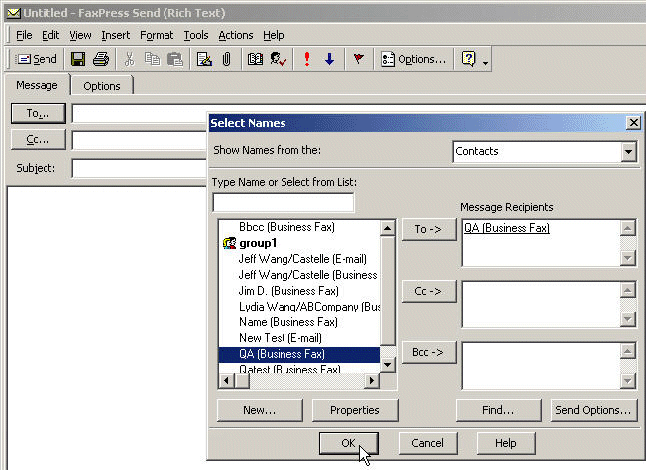Screen dimensions: 646x470
Task: Select group1 in the contact list
Action: click(x=259, y=243)
